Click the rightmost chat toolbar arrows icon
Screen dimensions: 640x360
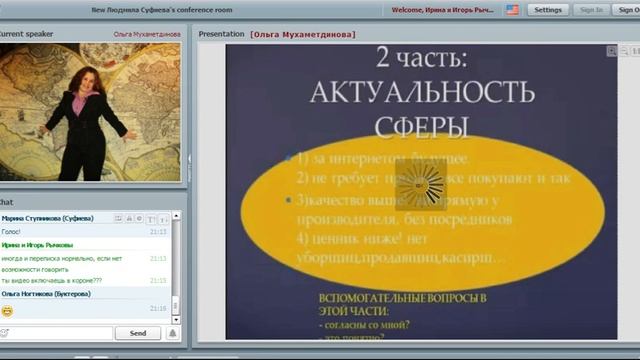[x=163, y=220]
